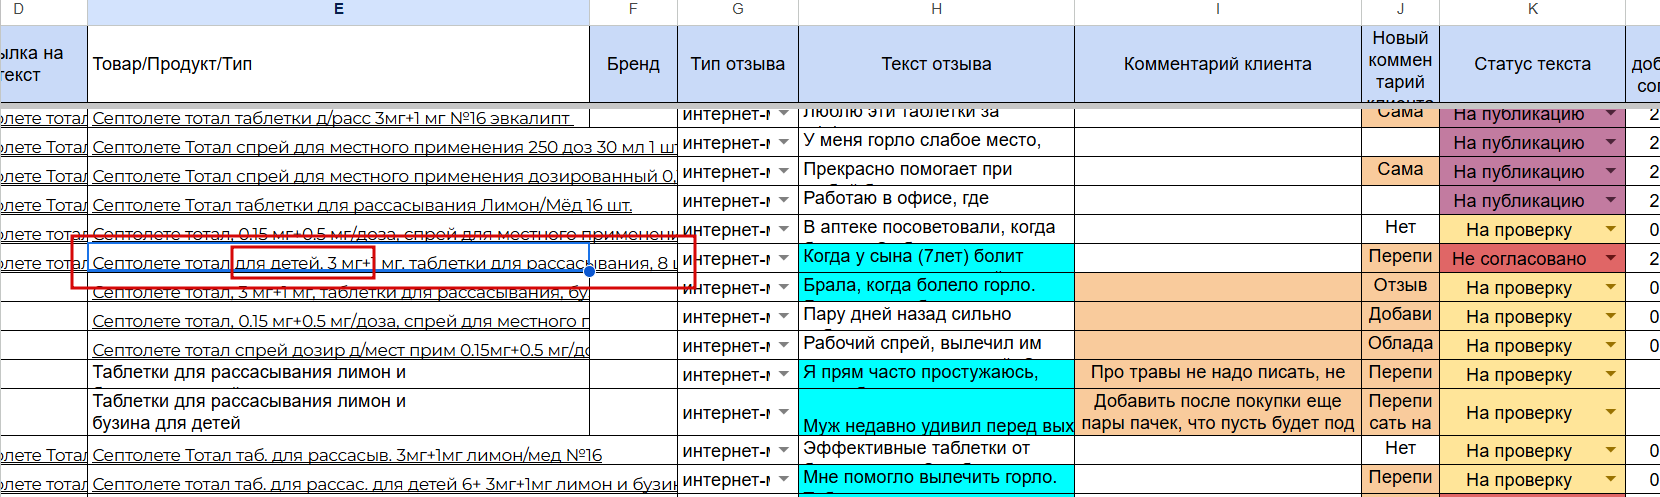1660x497 pixels.
Task: Select cell 'Брала, когда болело горло.'
Action: (937, 287)
